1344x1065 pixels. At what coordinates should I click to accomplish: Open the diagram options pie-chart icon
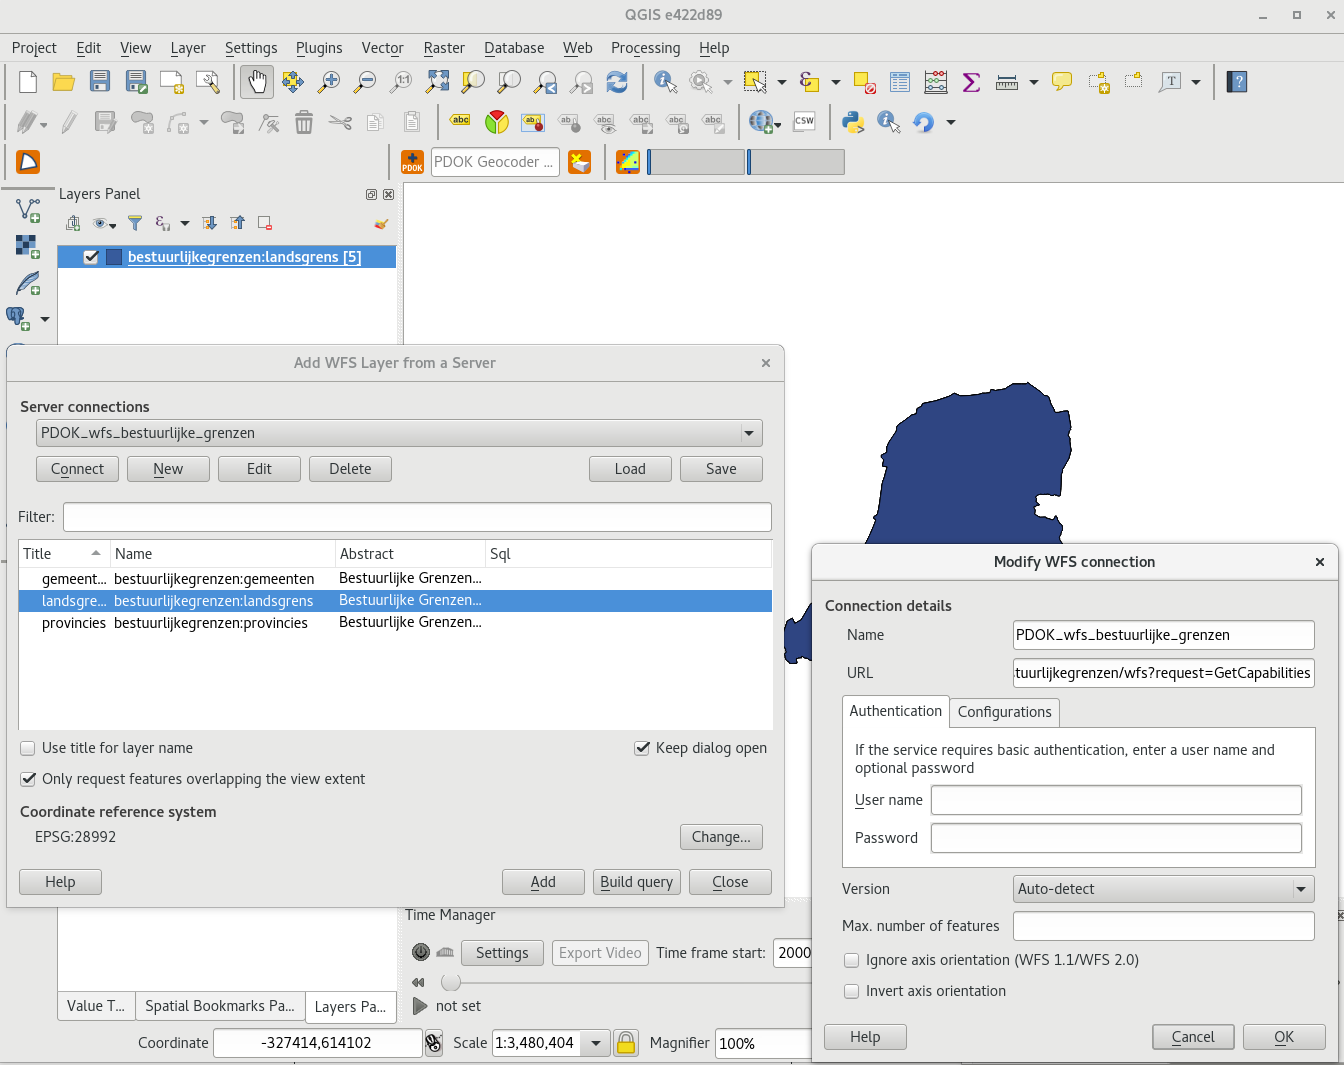pos(497,122)
